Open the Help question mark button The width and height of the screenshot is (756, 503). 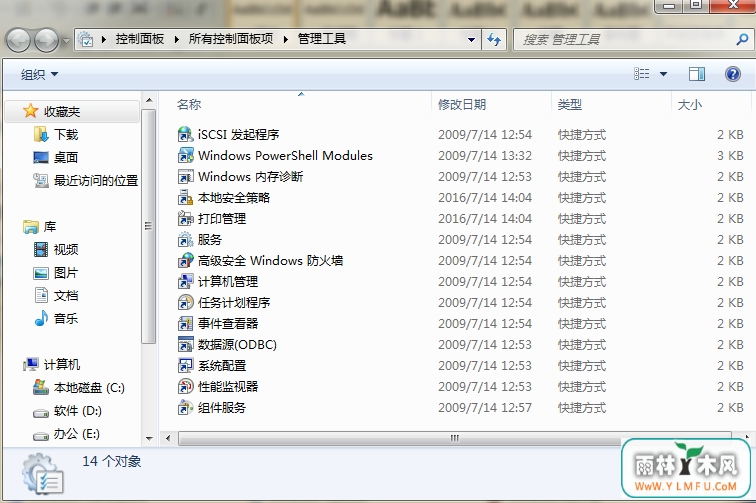point(732,74)
